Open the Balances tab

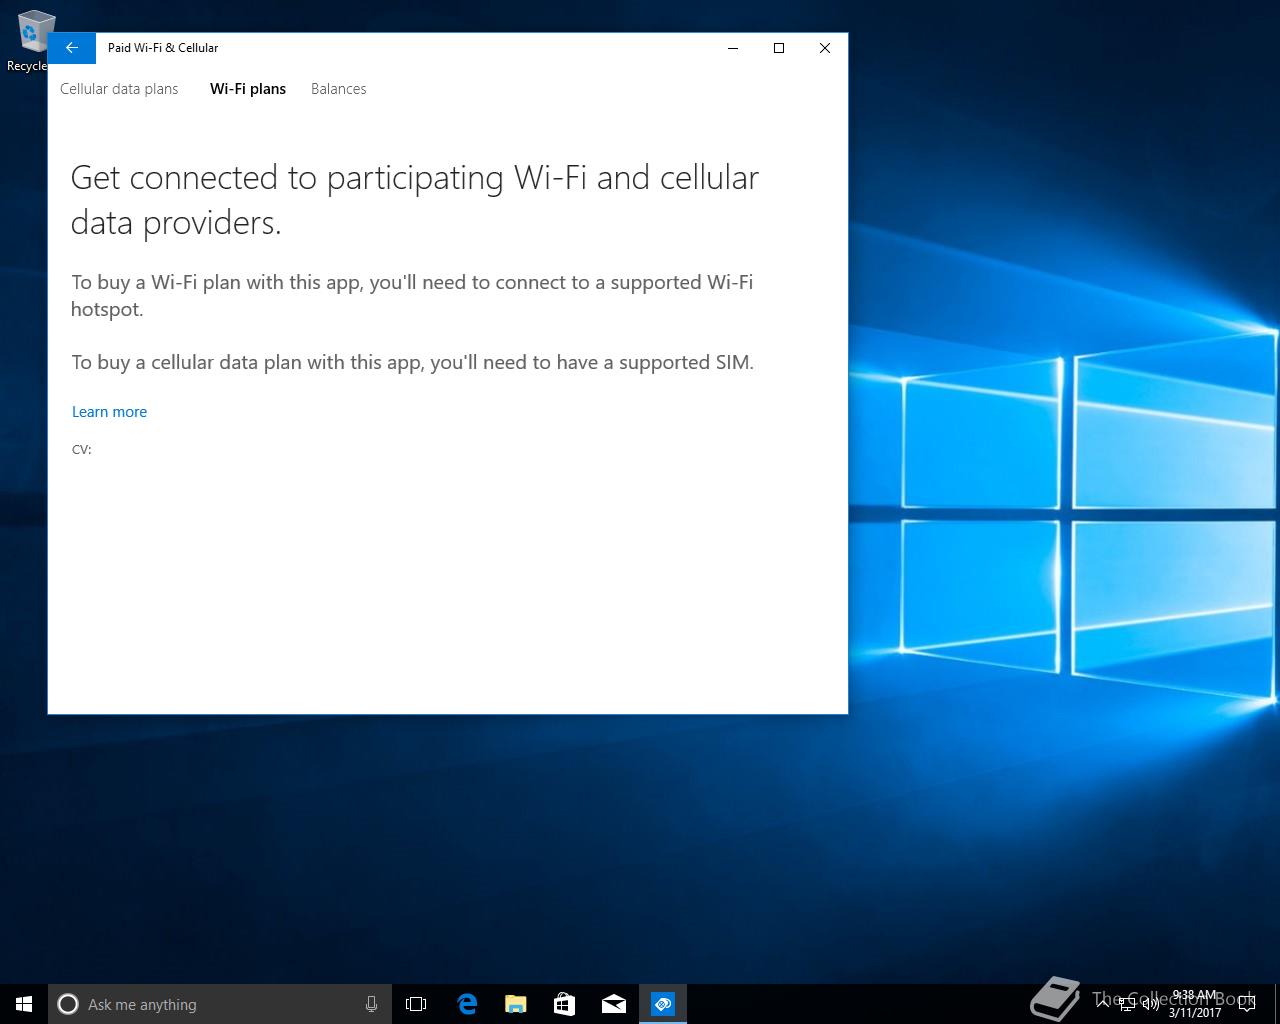[x=339, y=89]
